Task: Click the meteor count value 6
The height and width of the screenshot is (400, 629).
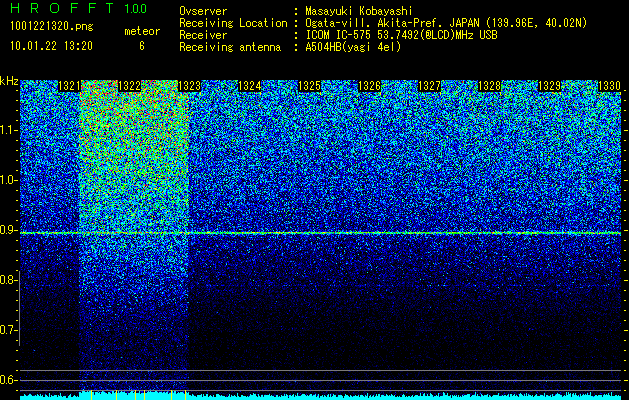Action: tap(142, 46)
